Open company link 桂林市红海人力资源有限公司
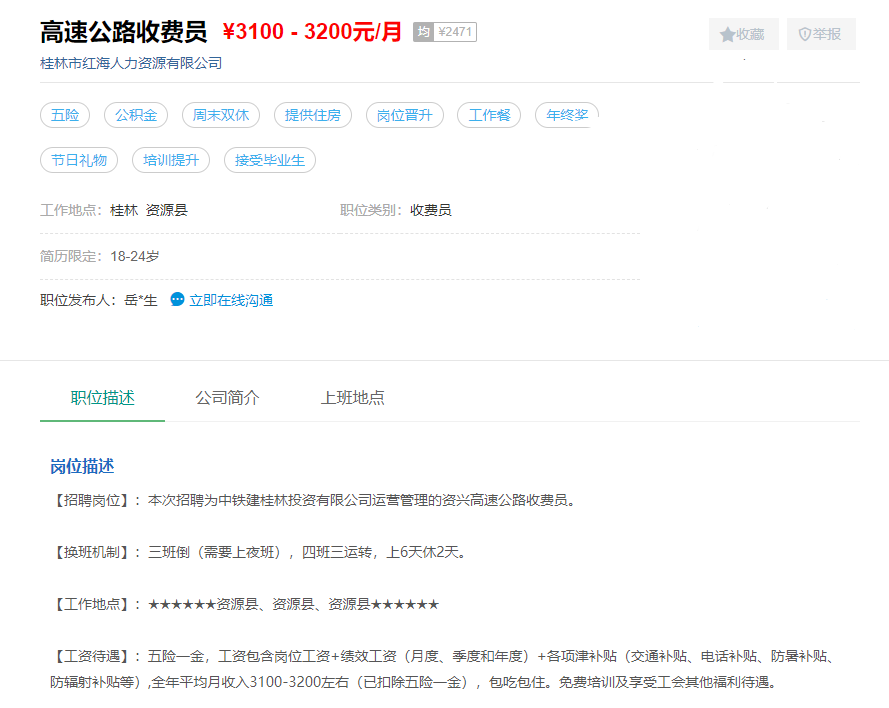 pos(131,63)
